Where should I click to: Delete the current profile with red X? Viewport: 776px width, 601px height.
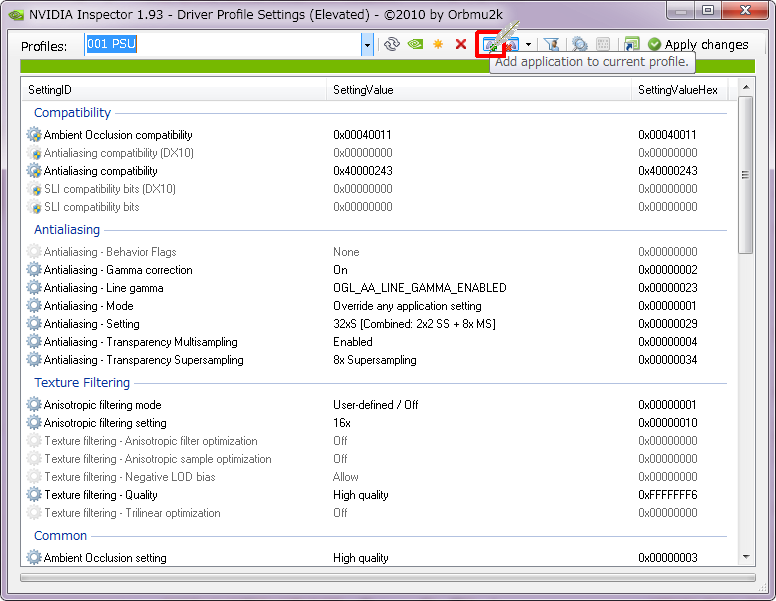coord(461,44)
